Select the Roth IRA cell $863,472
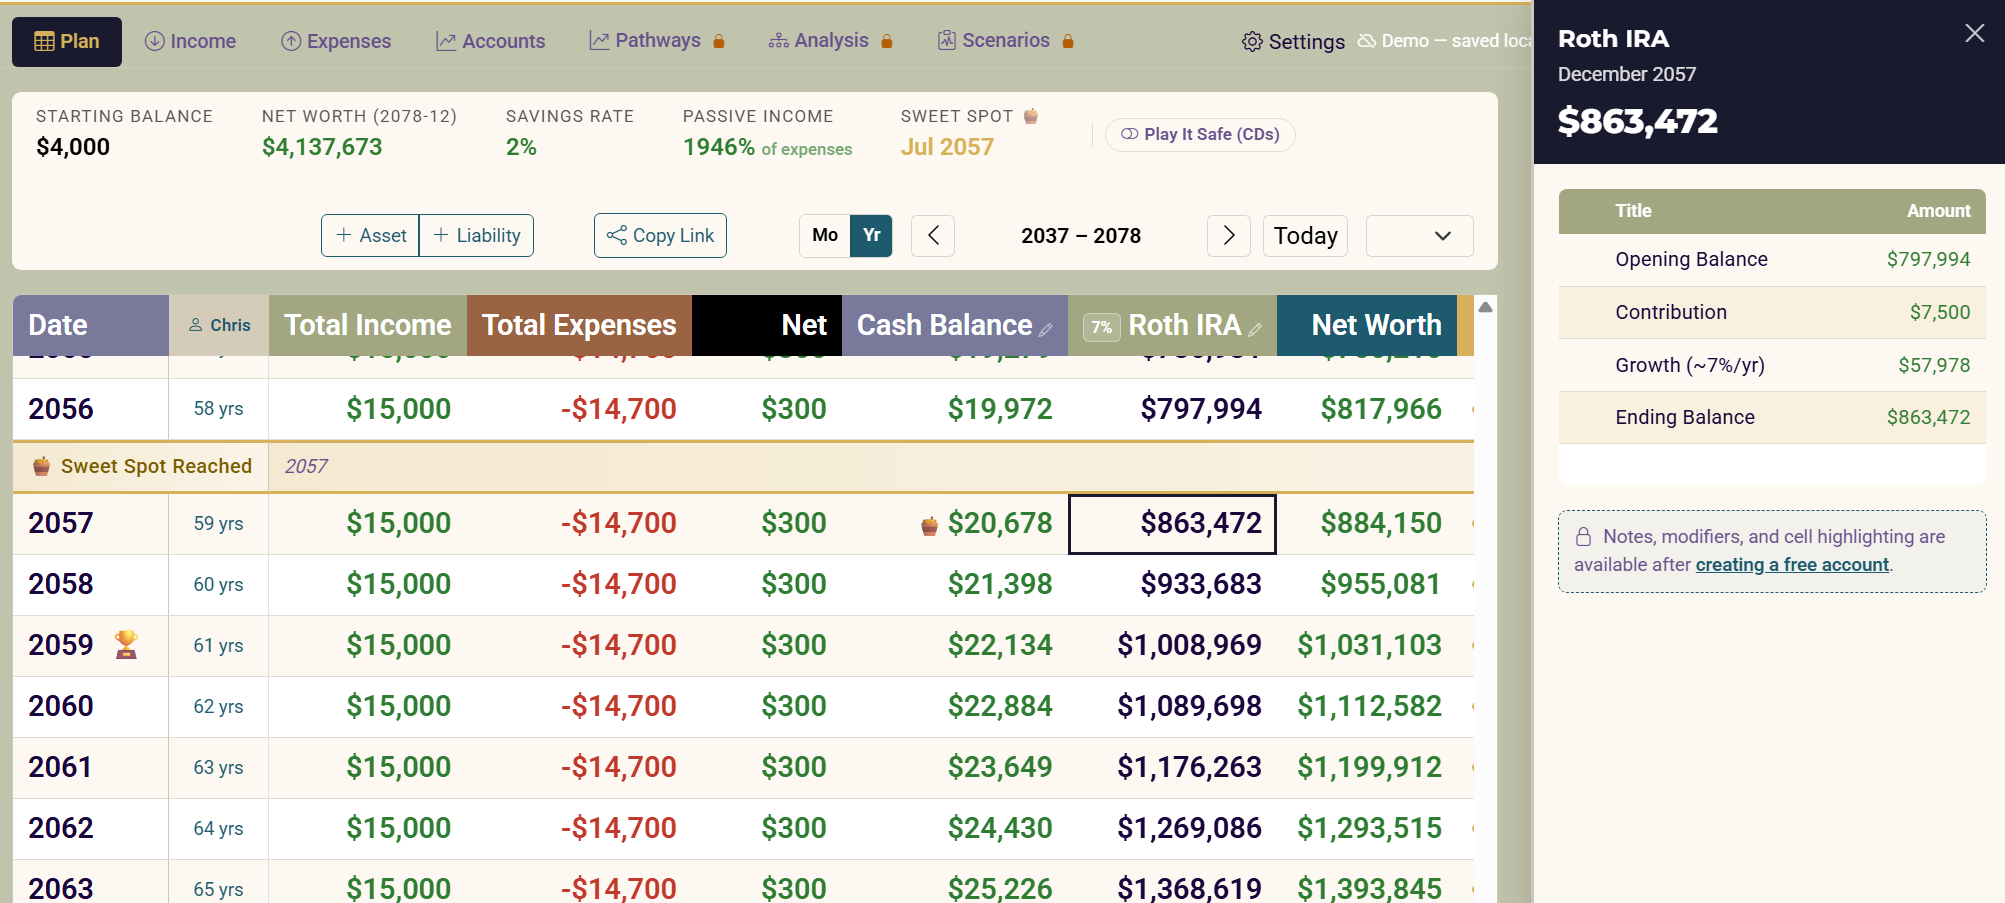The height and width of the screenshot is (903, 2005). [1172, 523]
